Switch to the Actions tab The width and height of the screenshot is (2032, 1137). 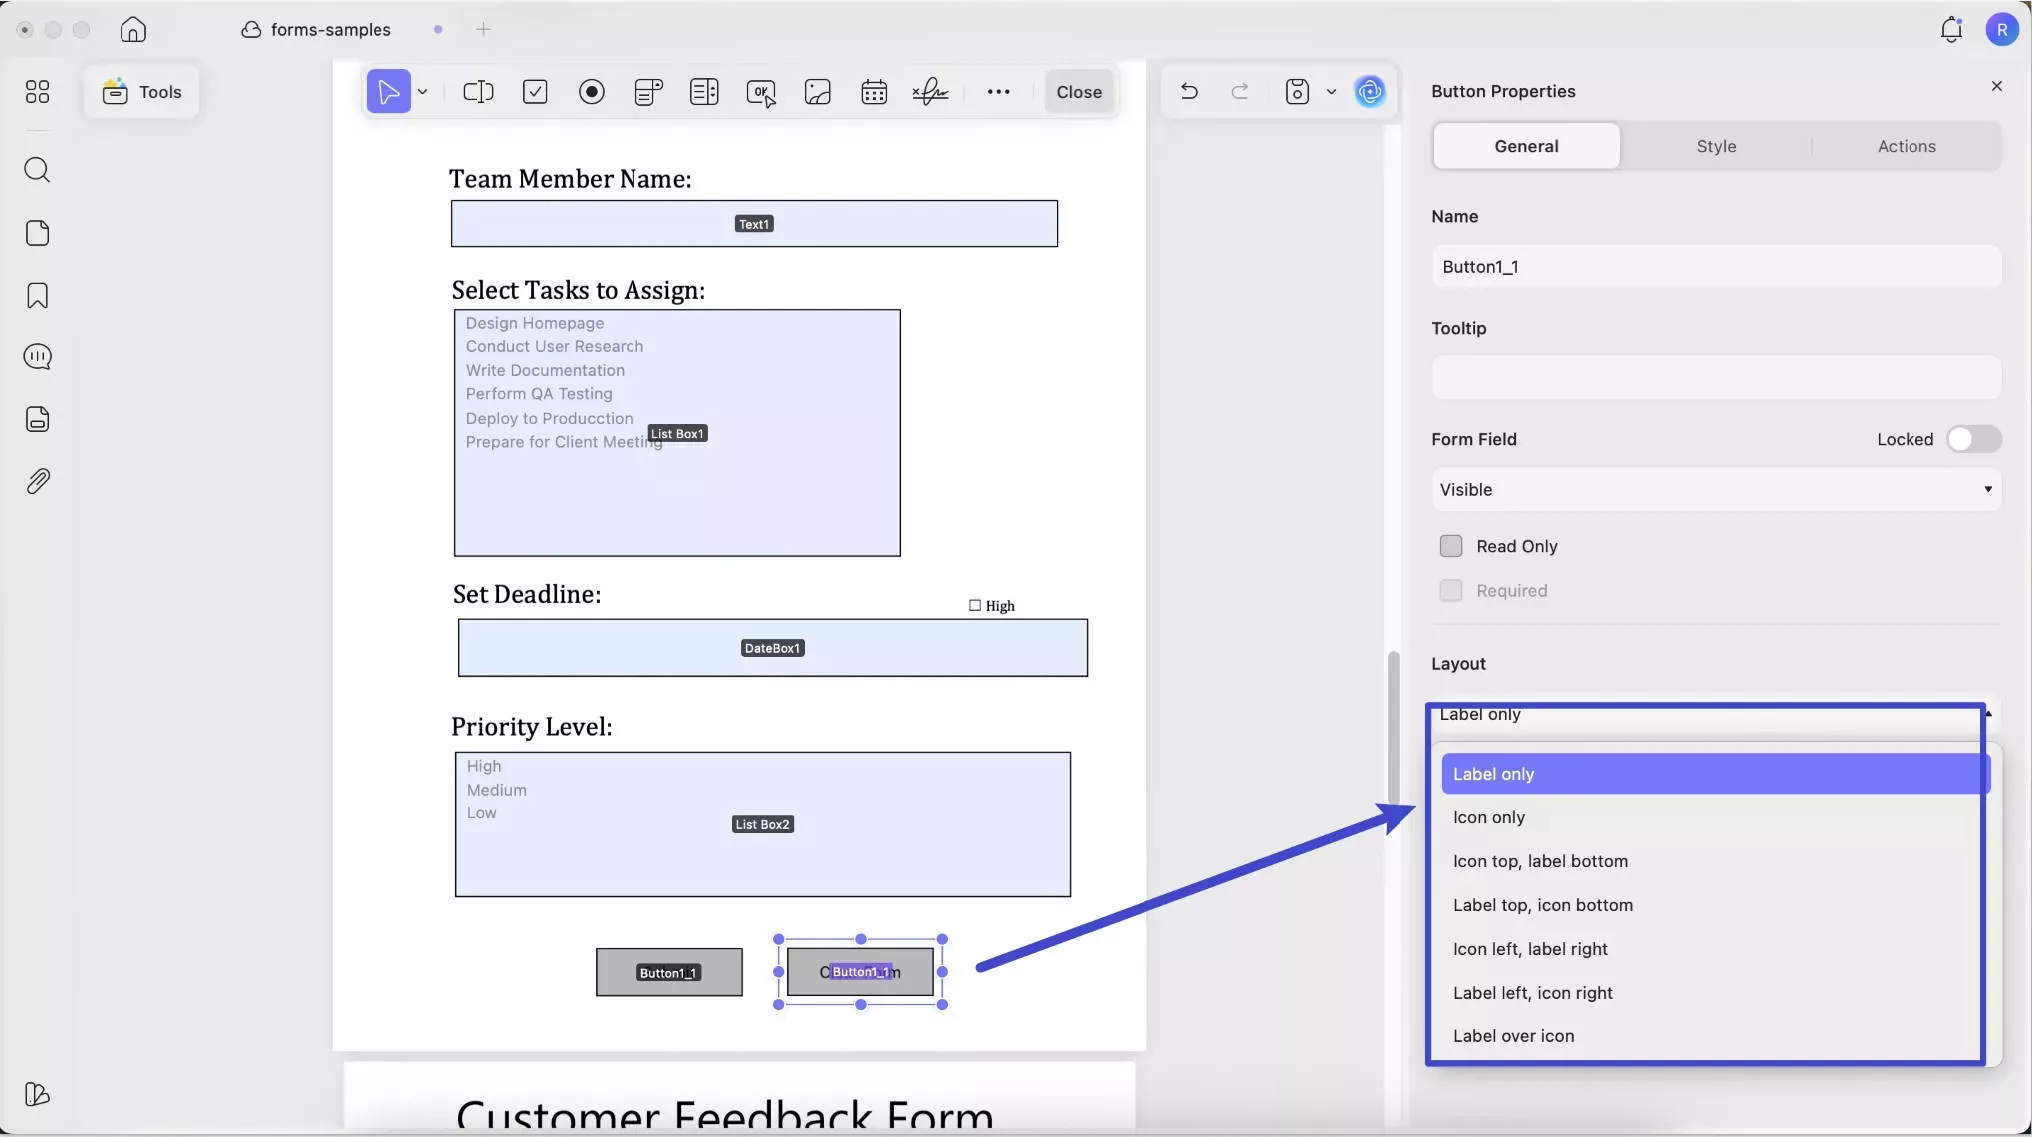coord(1906,146)
